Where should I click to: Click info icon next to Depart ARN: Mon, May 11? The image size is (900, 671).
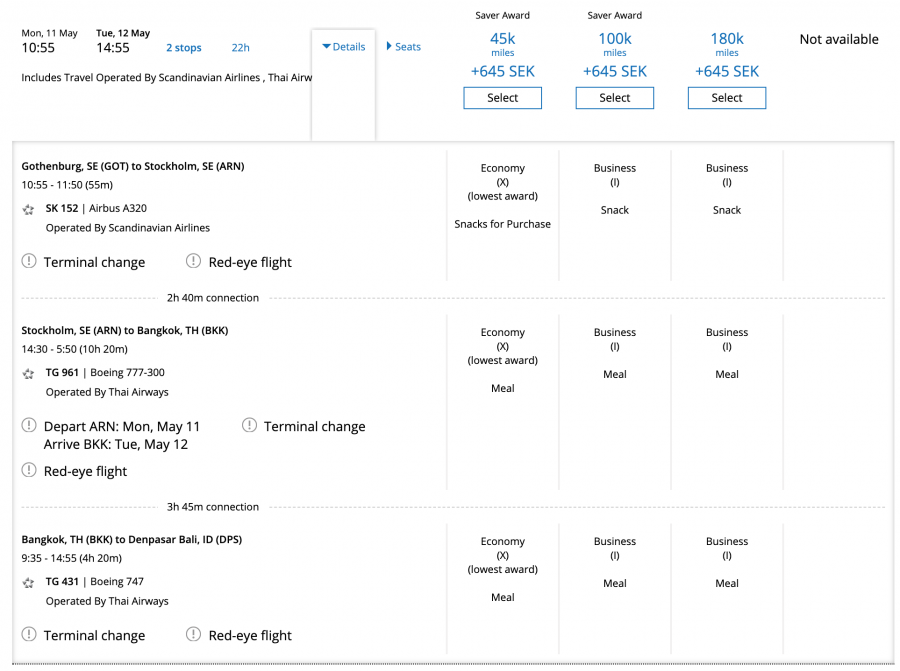click(29, 426)
